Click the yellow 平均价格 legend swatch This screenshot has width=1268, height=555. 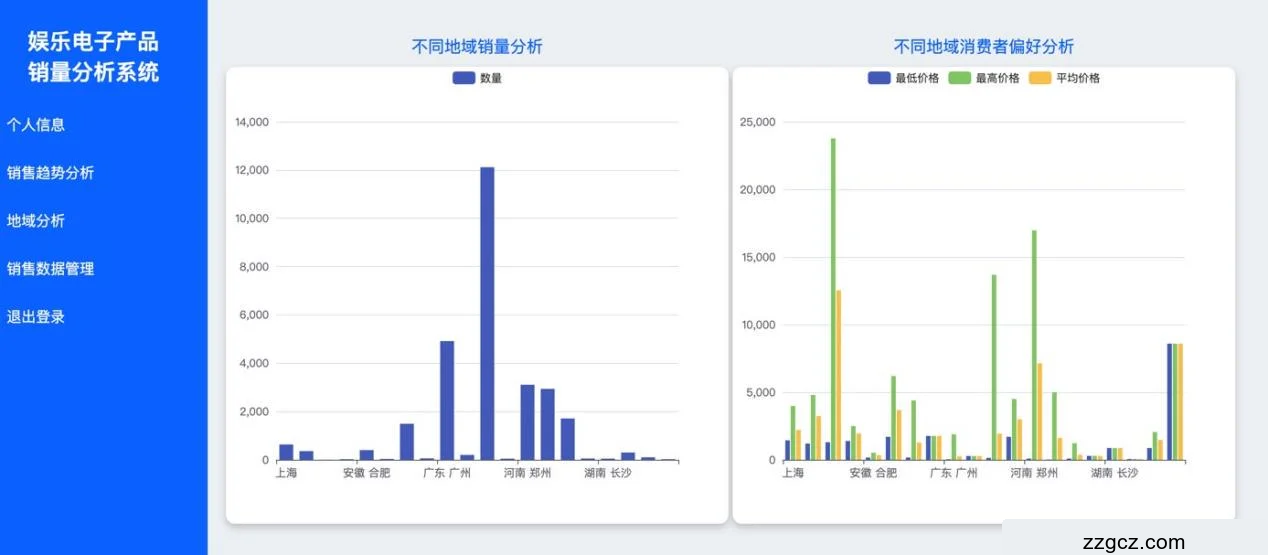pyautogui.click(x=1041, y=78)
